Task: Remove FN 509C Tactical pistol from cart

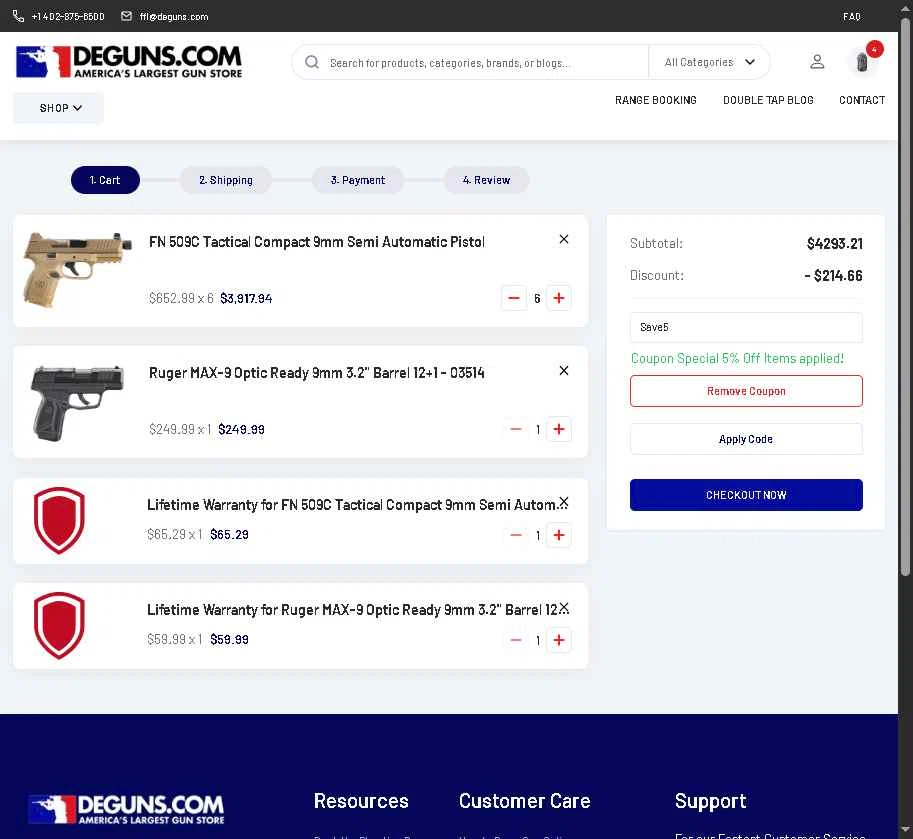Action: click(564, 239)
